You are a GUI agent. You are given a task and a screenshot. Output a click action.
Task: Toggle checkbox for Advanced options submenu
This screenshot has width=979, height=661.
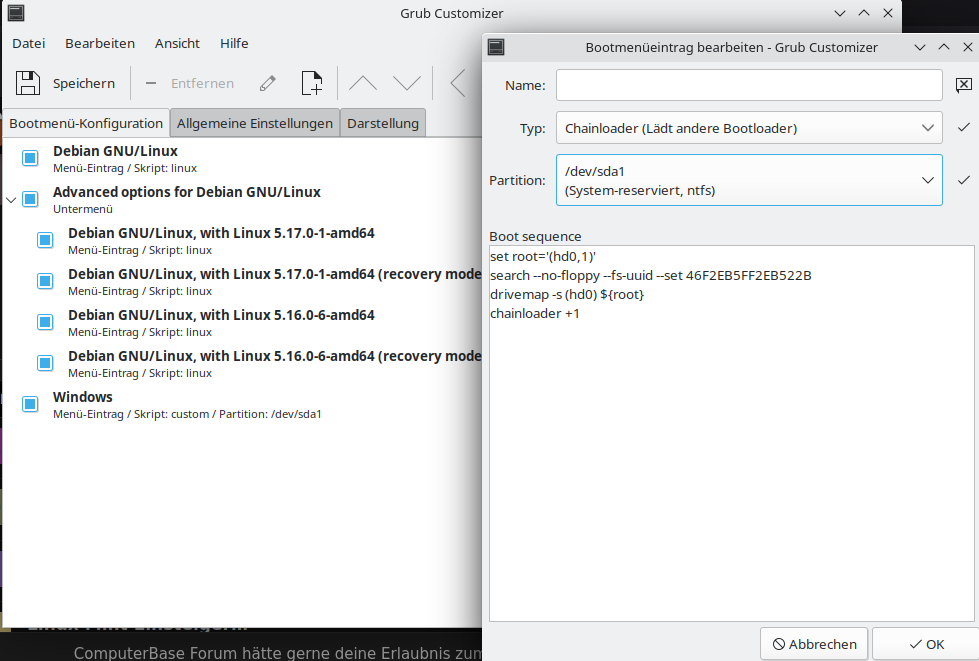pos(30,199)
